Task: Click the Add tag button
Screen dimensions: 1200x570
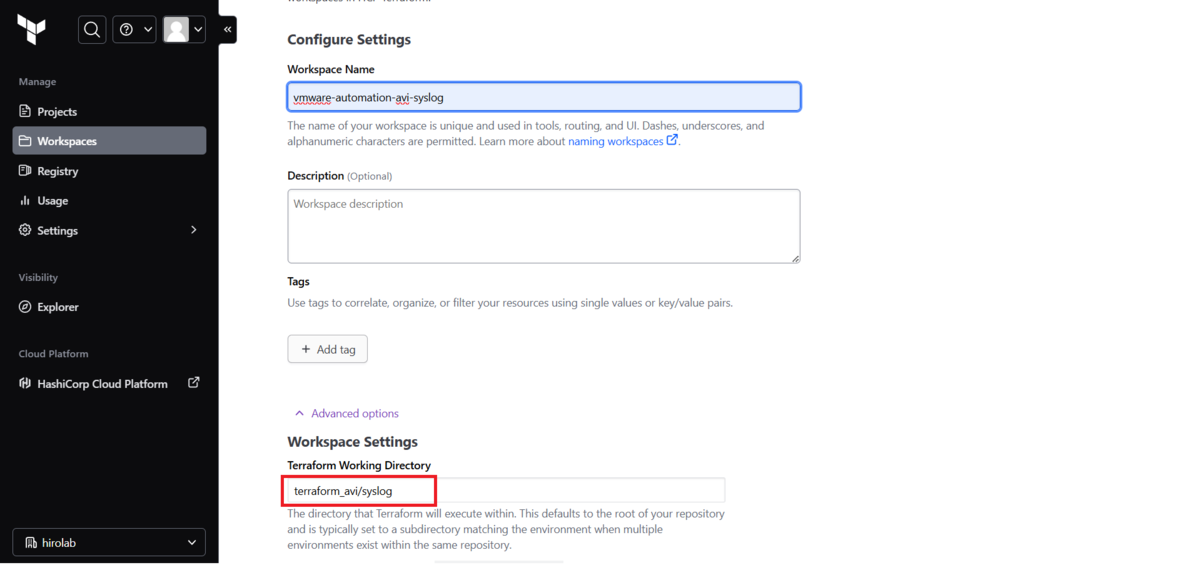Action: [x=328, y=349]
